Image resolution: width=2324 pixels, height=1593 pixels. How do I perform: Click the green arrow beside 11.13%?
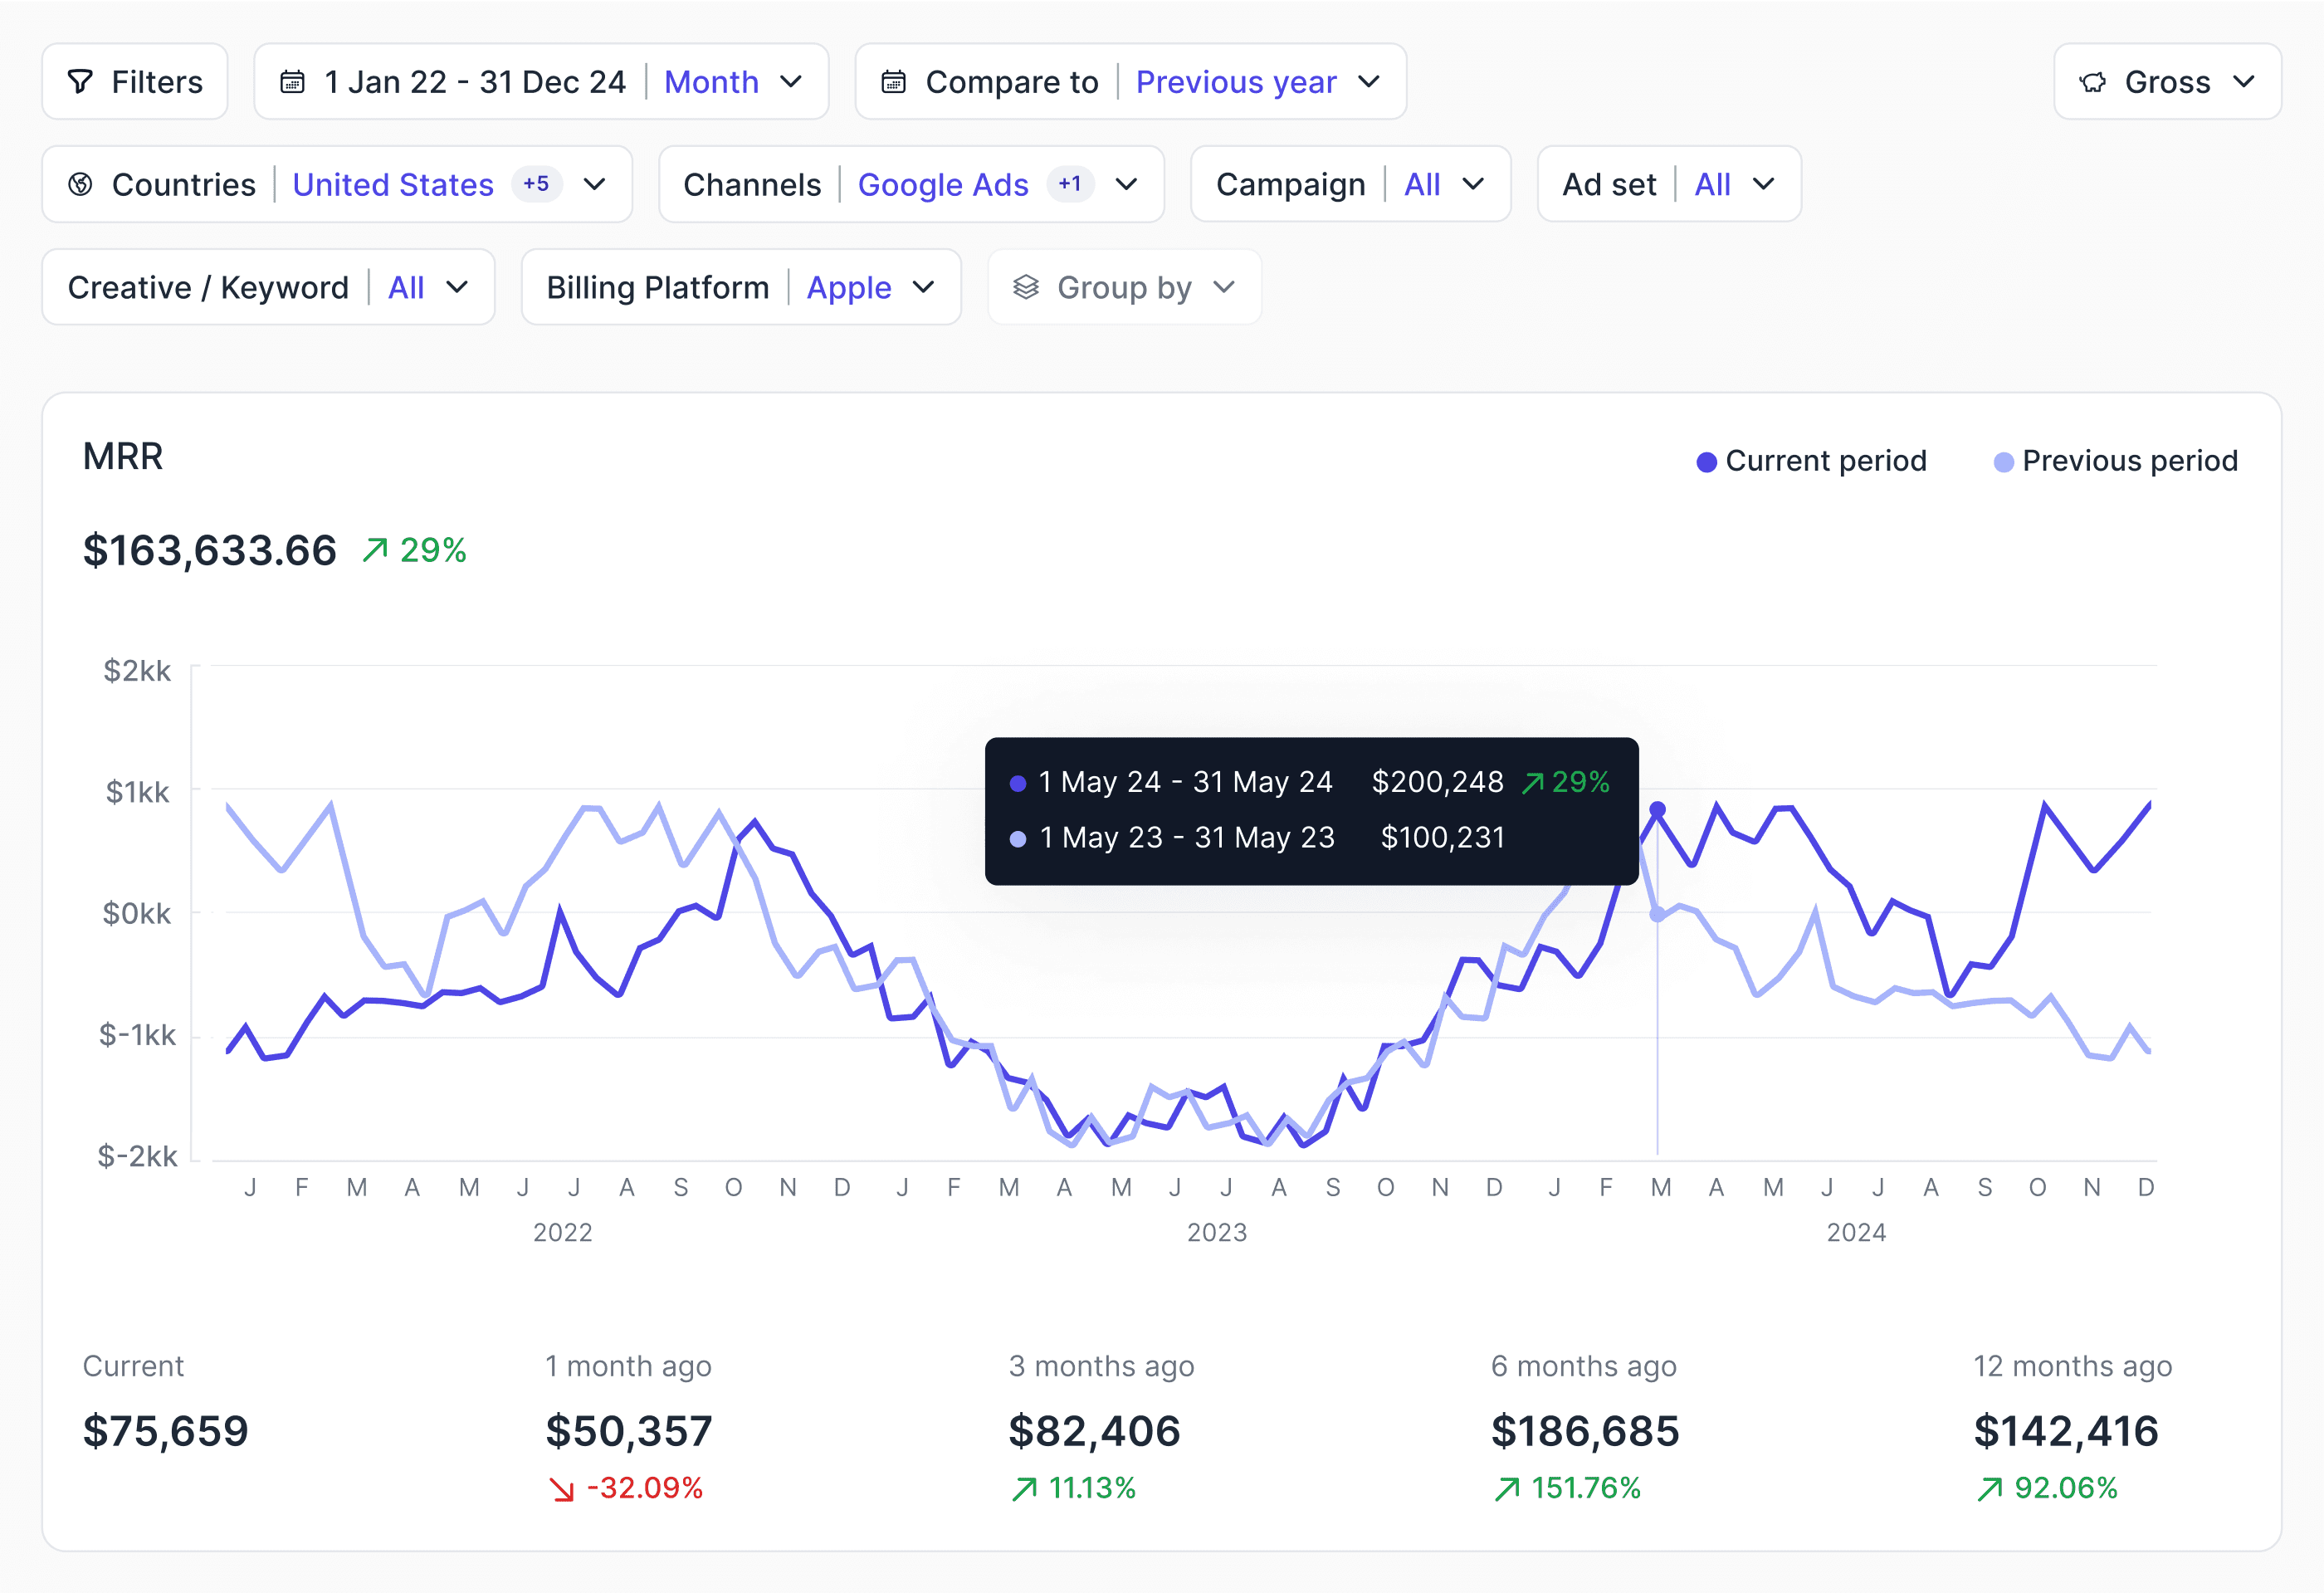pyautogui.click(x=1024, y=1489)
